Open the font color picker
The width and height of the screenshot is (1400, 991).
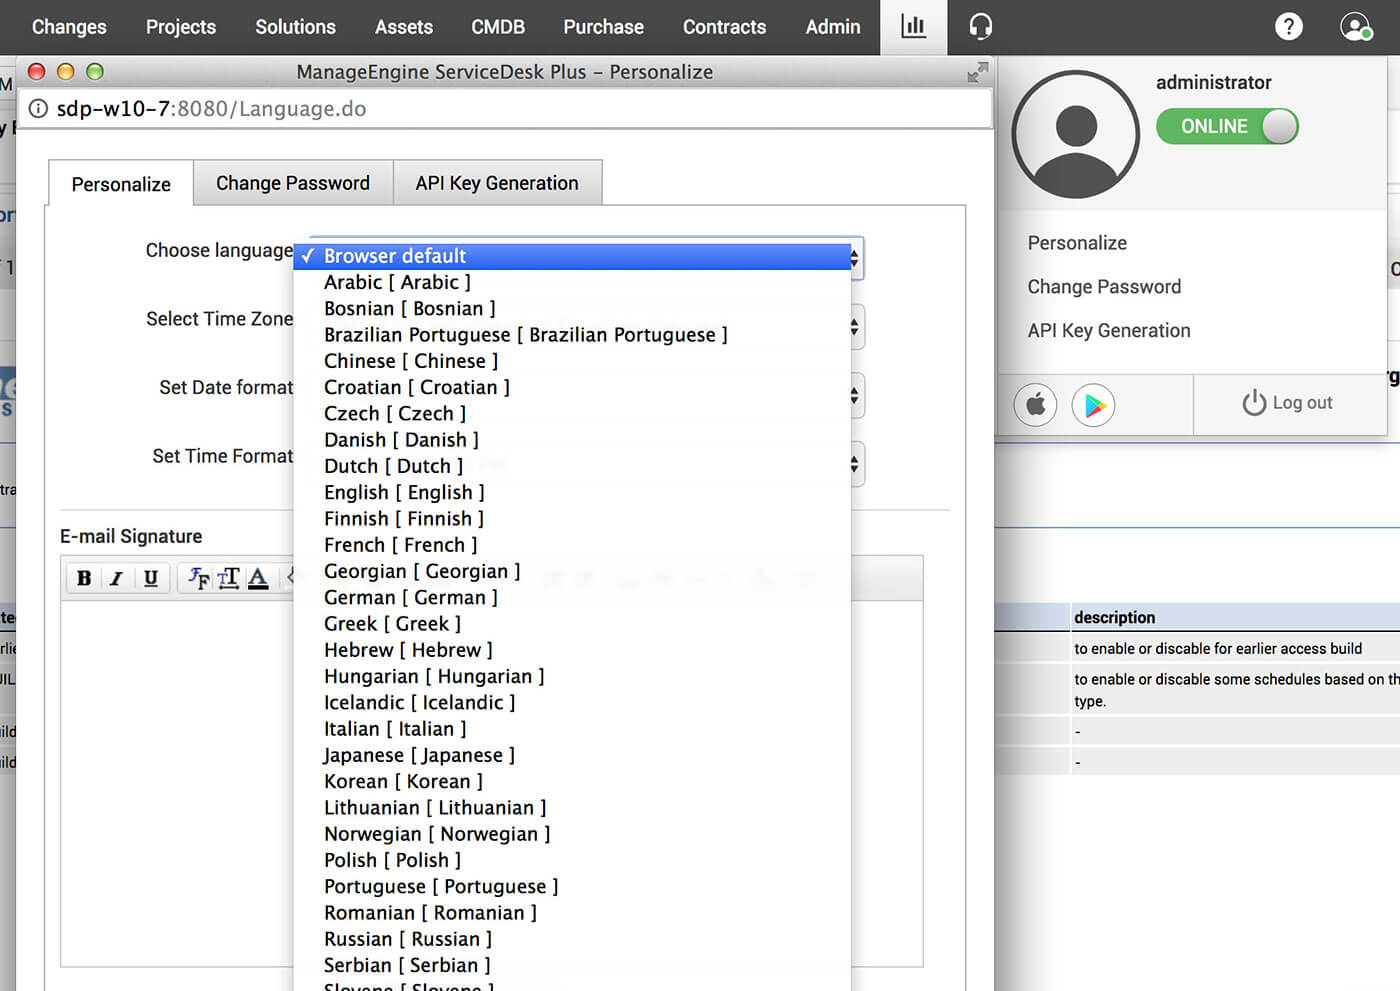pos(258,578)
